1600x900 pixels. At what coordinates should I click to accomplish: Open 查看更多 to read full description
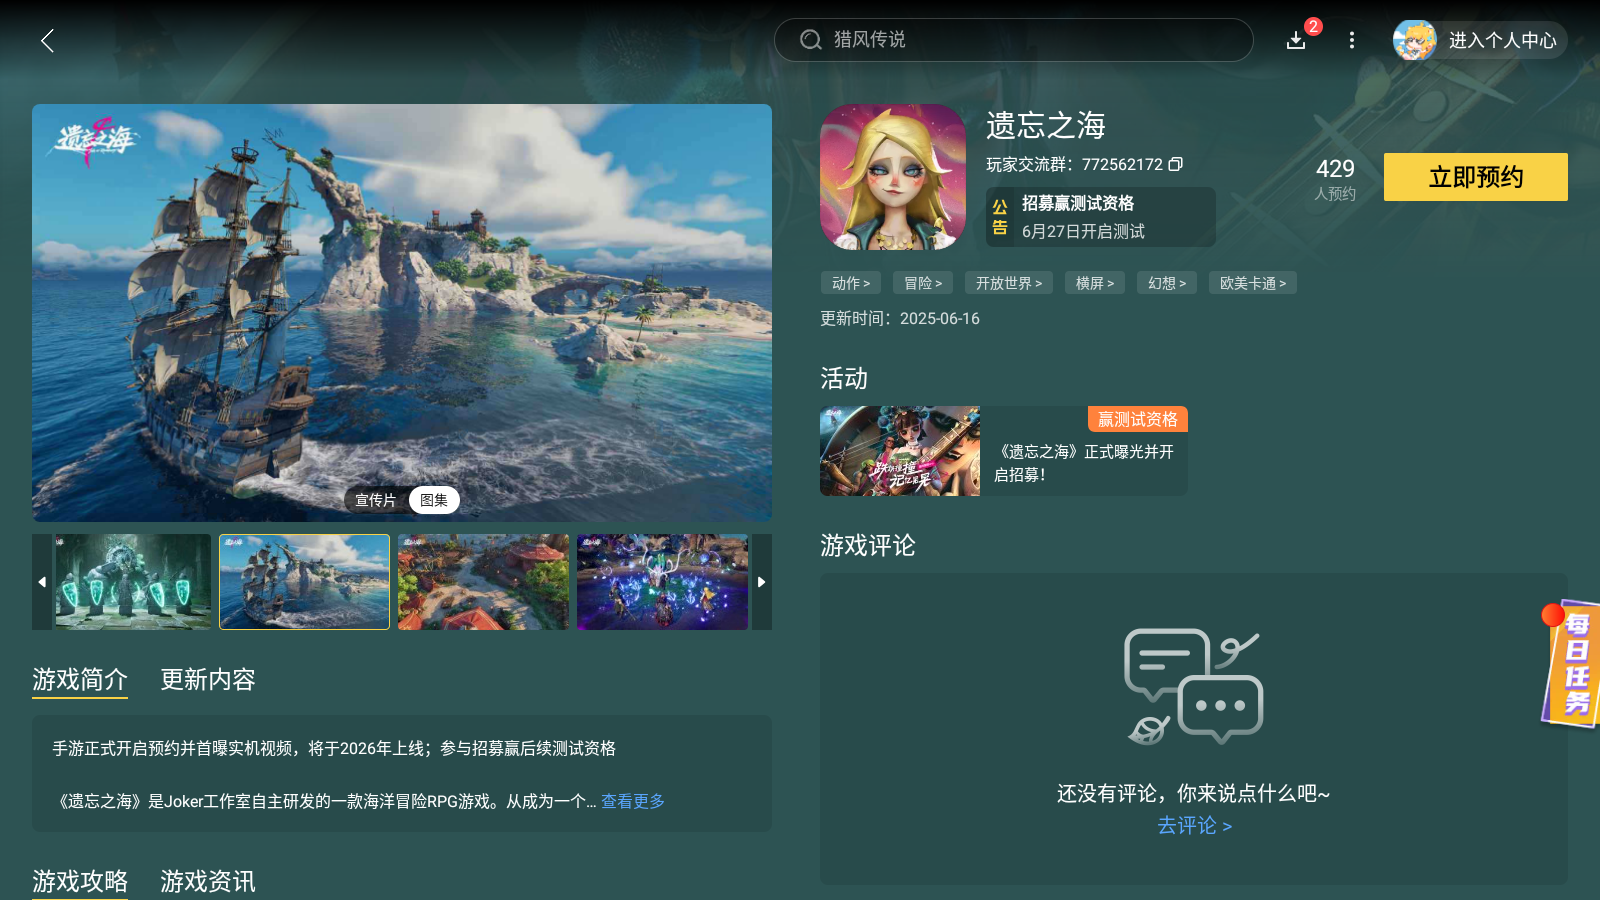pos(632,801)
